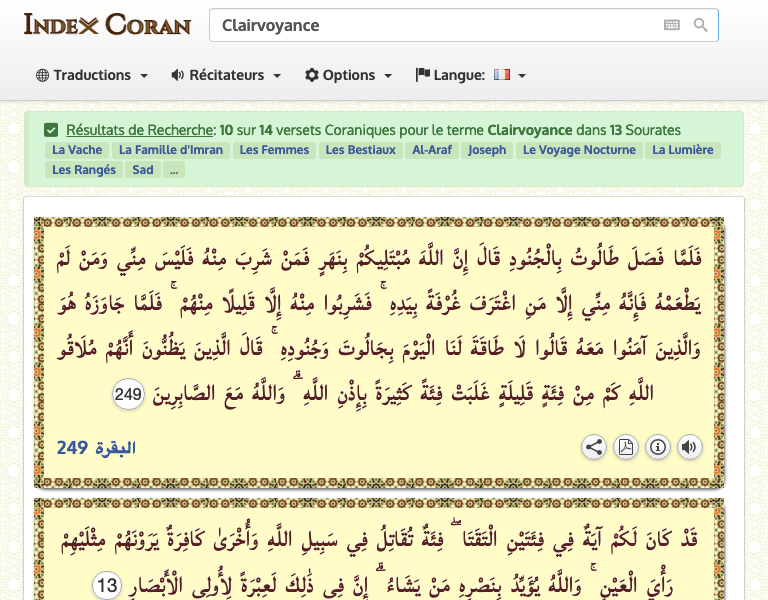Show verse info via the info icon
This screenshot has height=600, width=768.
point(658,447)
